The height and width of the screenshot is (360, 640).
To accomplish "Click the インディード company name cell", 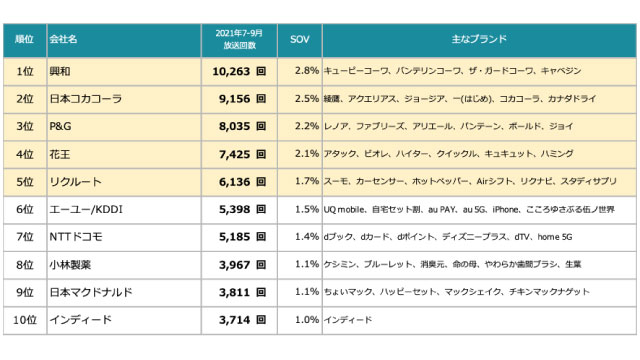I will (x=124, y=320).
